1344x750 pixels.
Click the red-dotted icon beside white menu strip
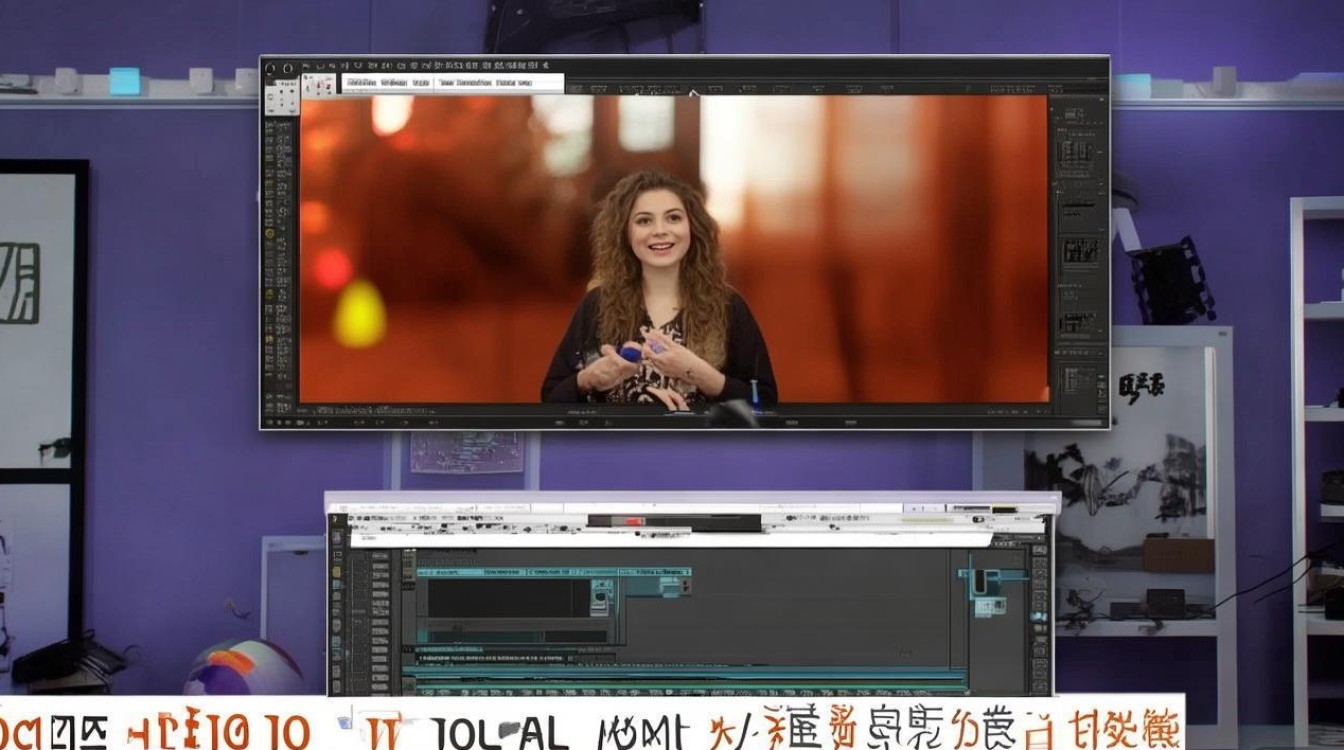pyautogui.click(x=320, y=85)
